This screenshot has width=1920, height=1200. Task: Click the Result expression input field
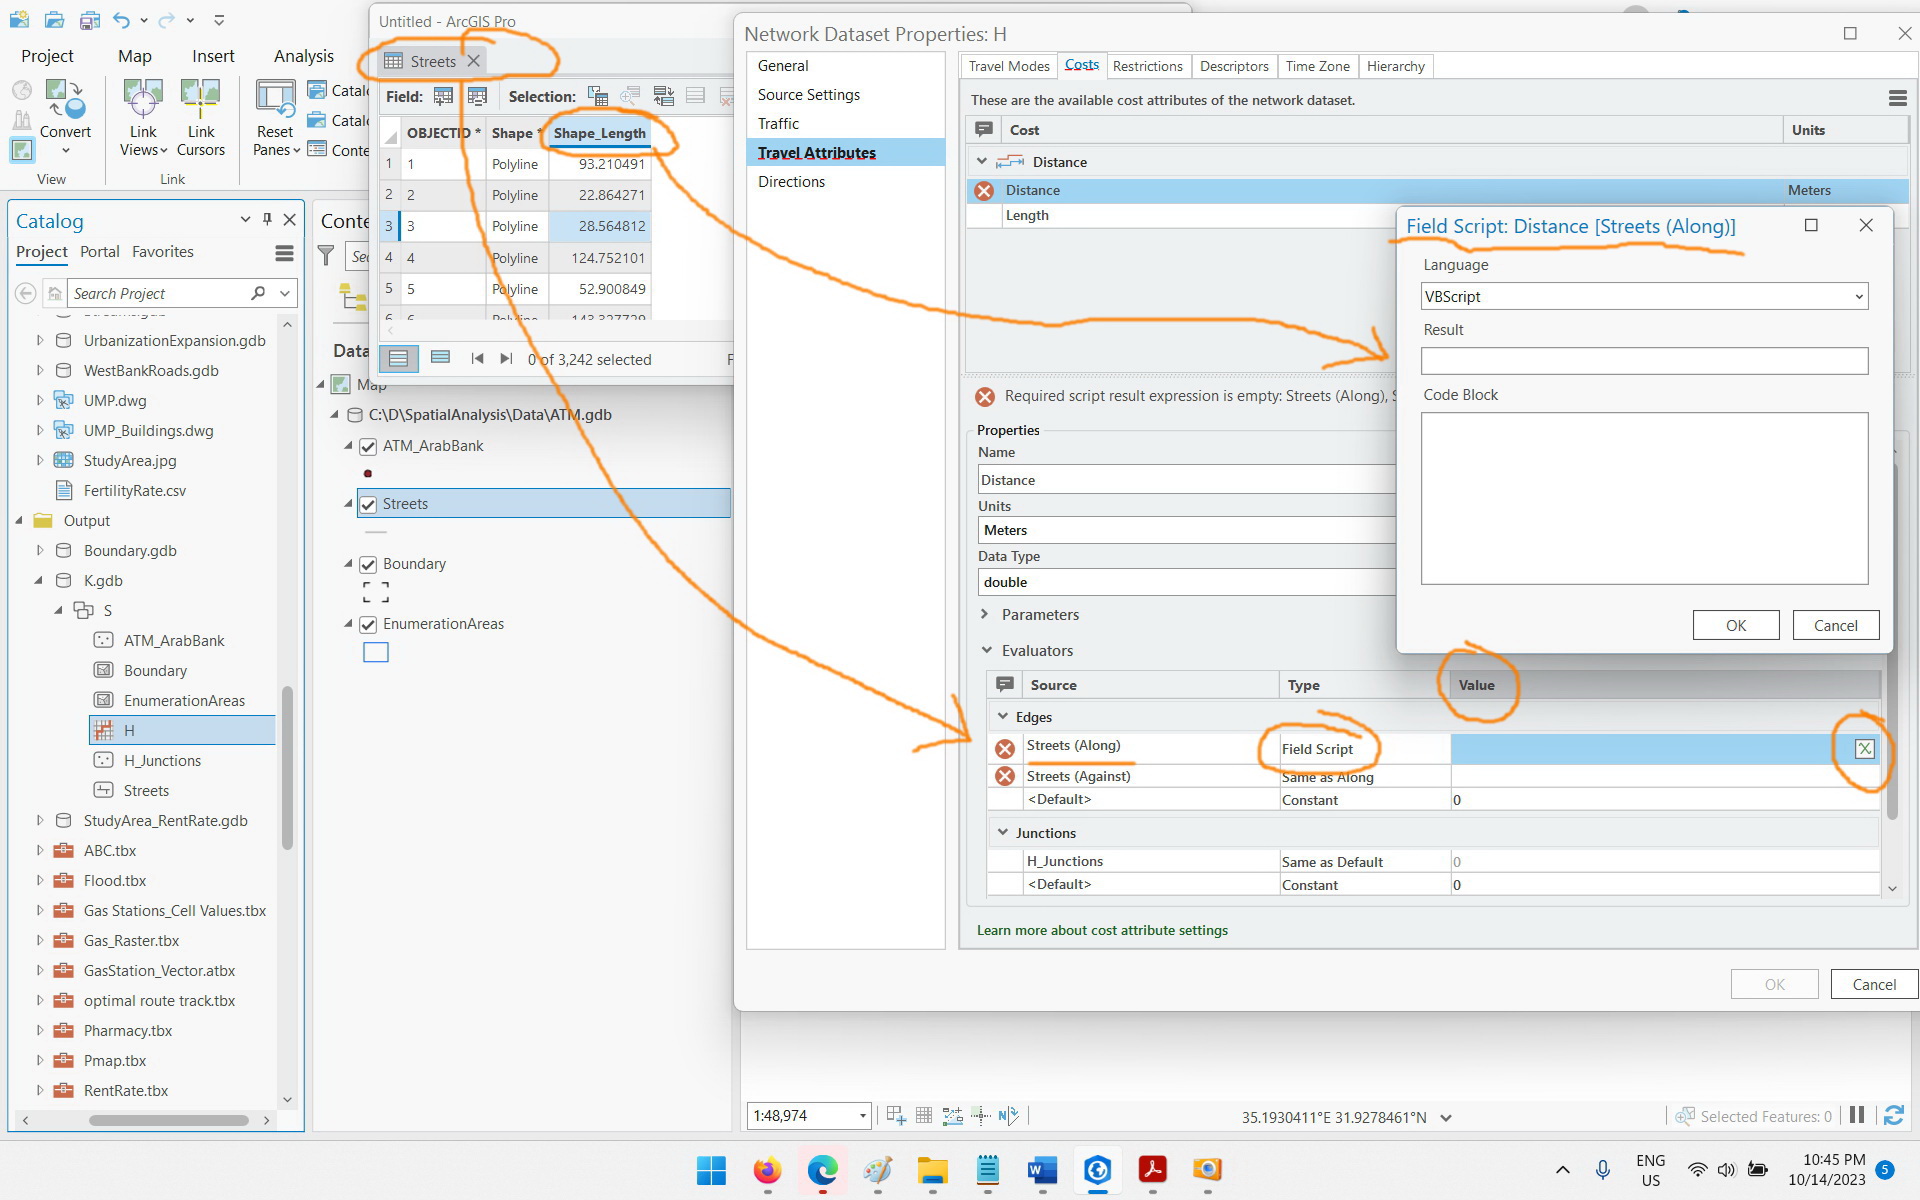click(1644, 361)
